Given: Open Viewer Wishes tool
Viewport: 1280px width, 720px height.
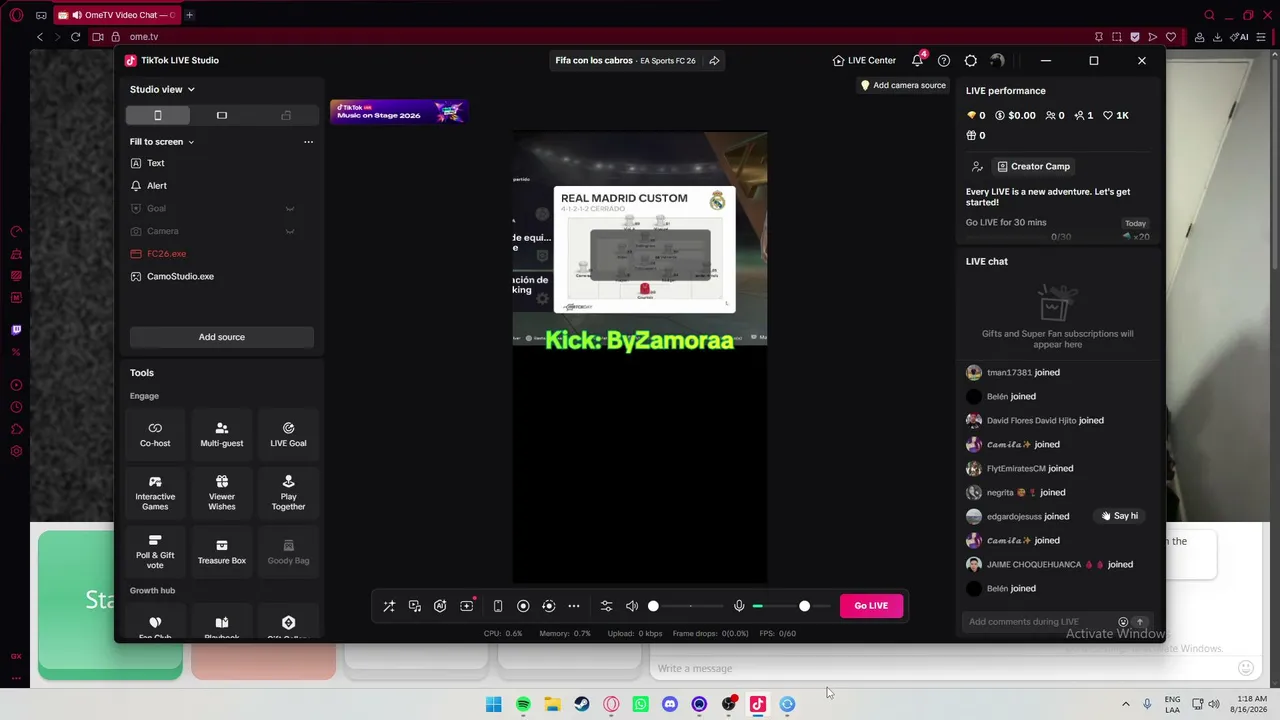Looking at the screenshot, I should click(222, 493).
